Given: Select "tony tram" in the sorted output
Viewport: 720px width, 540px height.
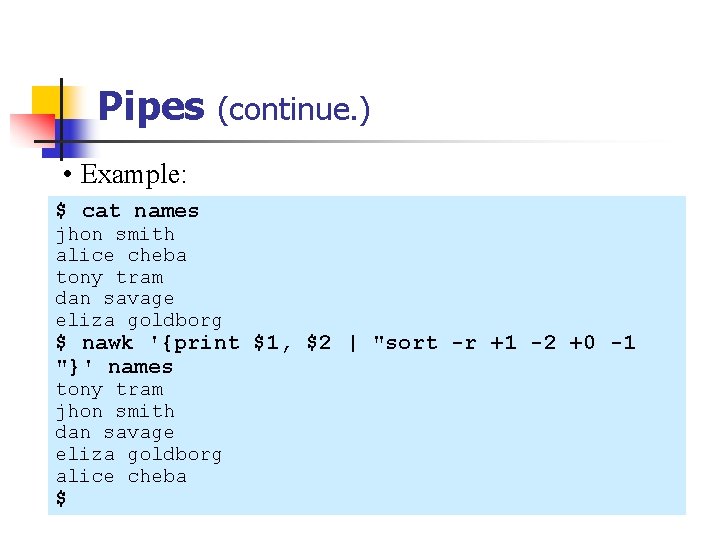Looking at the screenshot, I should (x=109, y=389).
